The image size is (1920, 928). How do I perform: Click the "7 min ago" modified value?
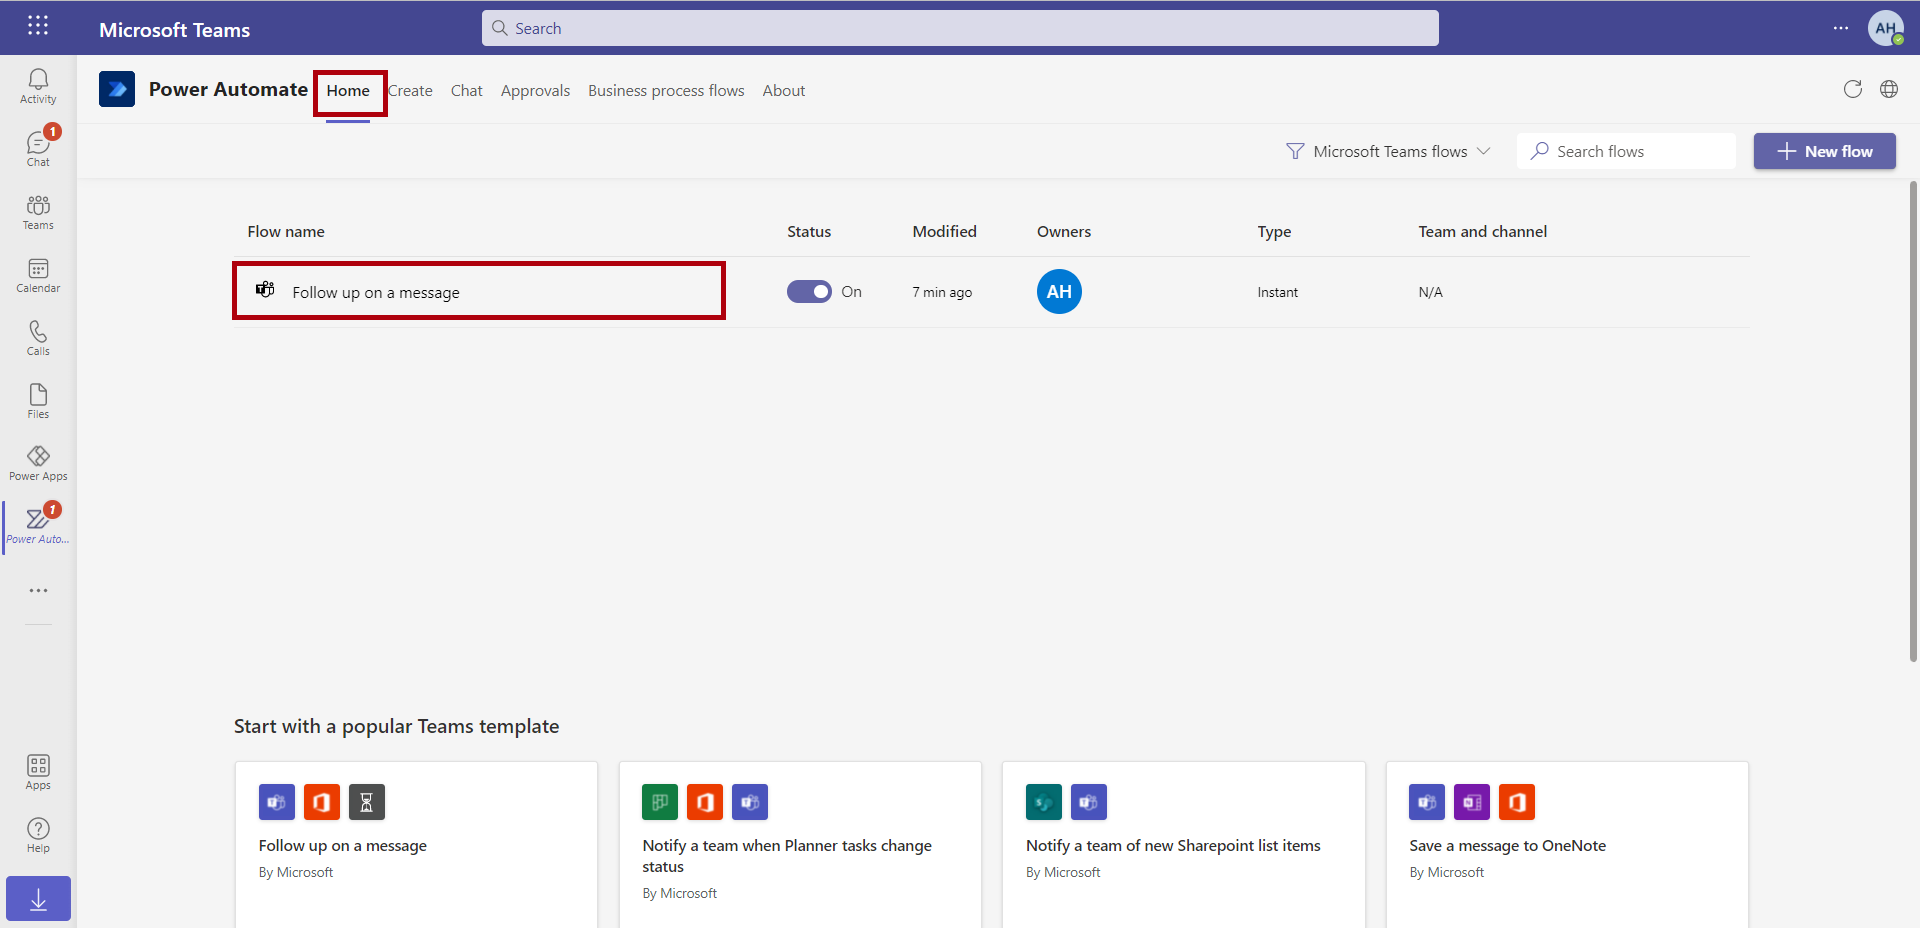pyautogui.click(x=942, y=293)
